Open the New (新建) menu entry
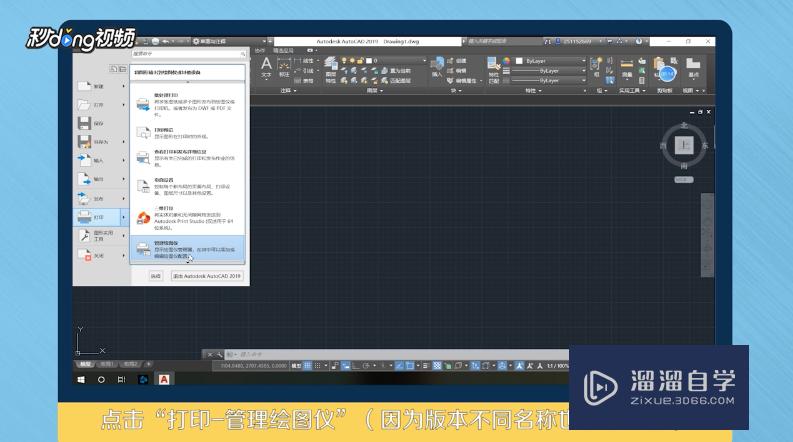Image resolution: width=793 pixels, height=442 pixels. click(100, 86)
